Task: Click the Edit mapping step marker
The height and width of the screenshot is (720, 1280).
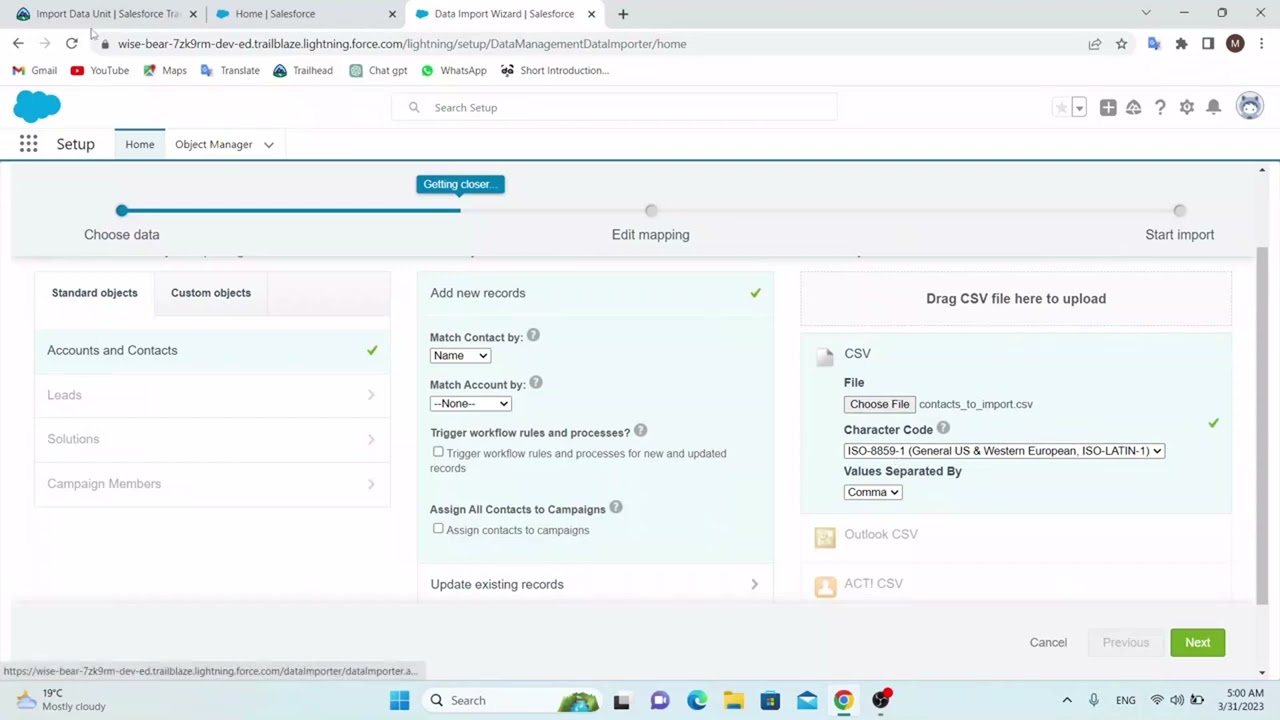Action: click(x=651, y=210)
